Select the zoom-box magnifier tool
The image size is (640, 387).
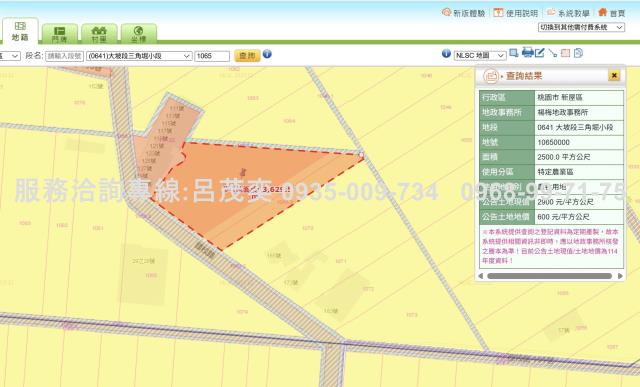(514, 53)
